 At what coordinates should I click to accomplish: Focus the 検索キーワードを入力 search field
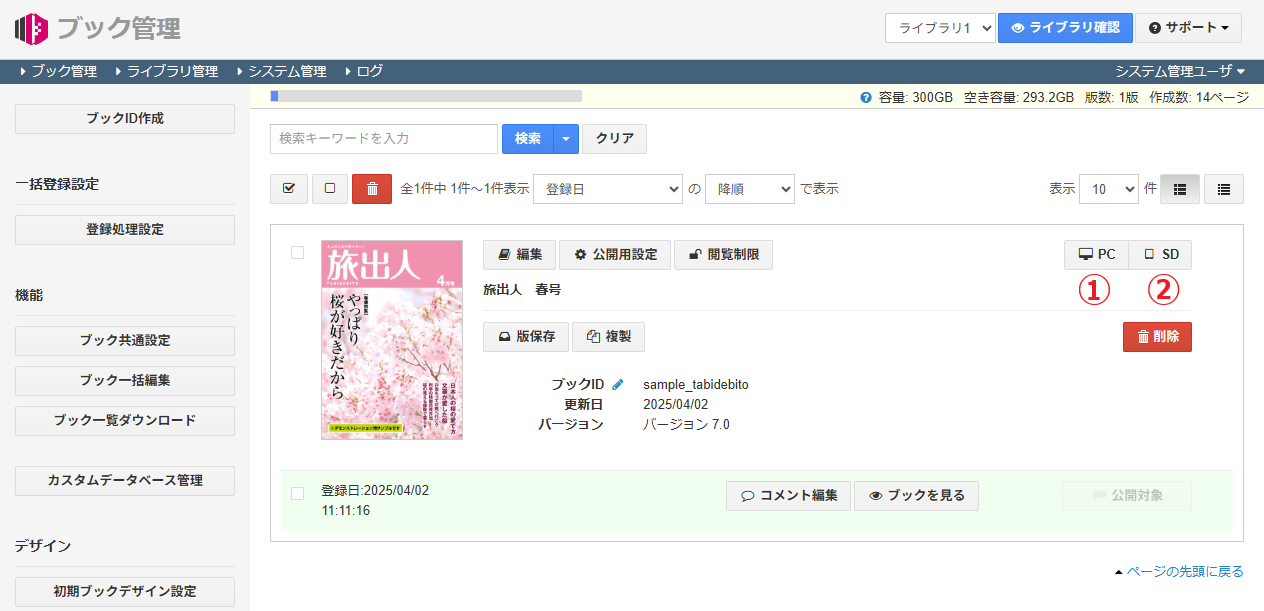(384, 139)
